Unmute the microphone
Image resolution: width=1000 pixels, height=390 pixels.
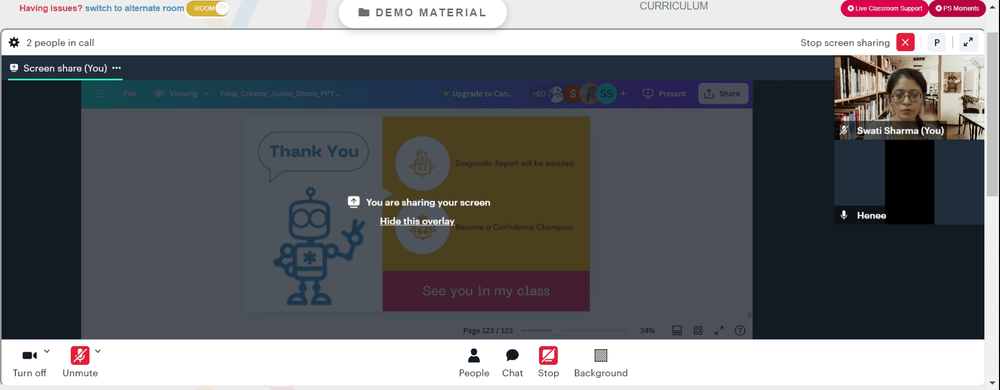80,363
